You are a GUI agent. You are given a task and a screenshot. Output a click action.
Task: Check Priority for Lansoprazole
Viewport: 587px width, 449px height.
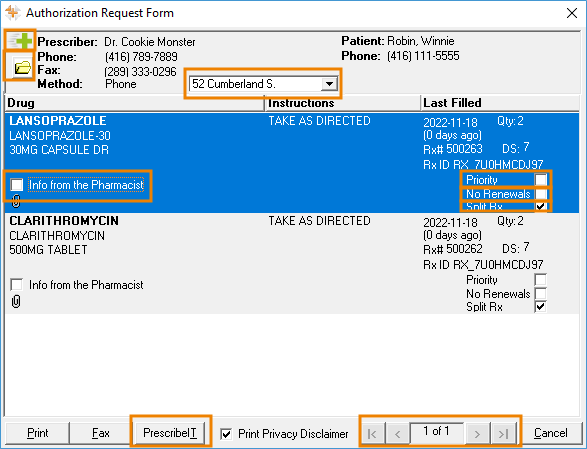click(541, 180)
